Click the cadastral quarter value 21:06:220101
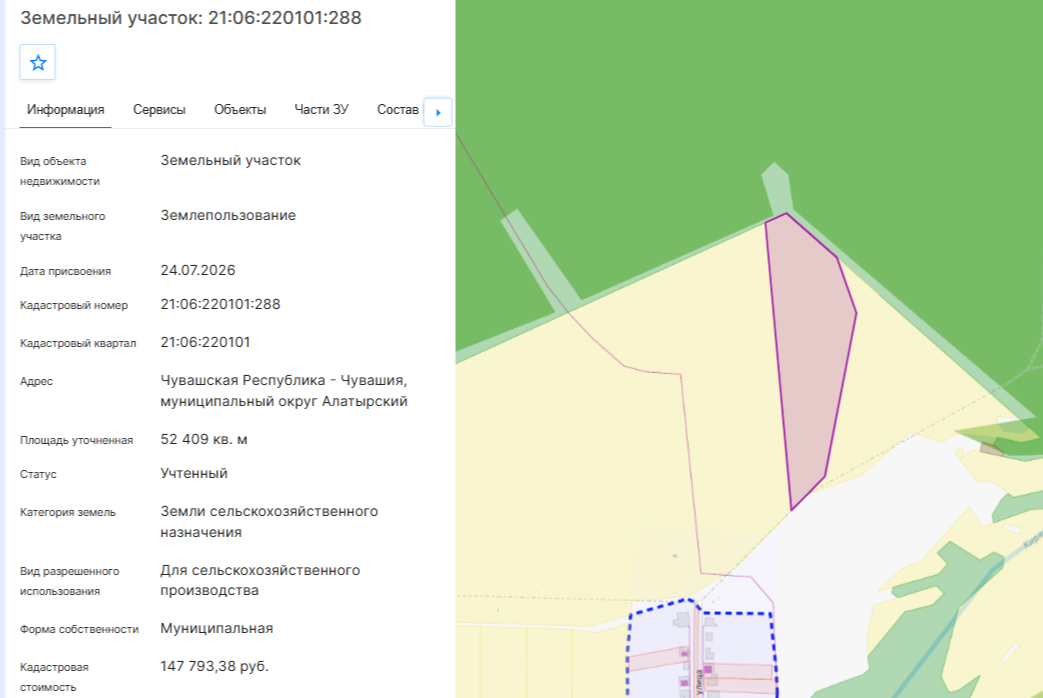The height and width of the screenshot is (698, 1043). [x=205, y=342]
